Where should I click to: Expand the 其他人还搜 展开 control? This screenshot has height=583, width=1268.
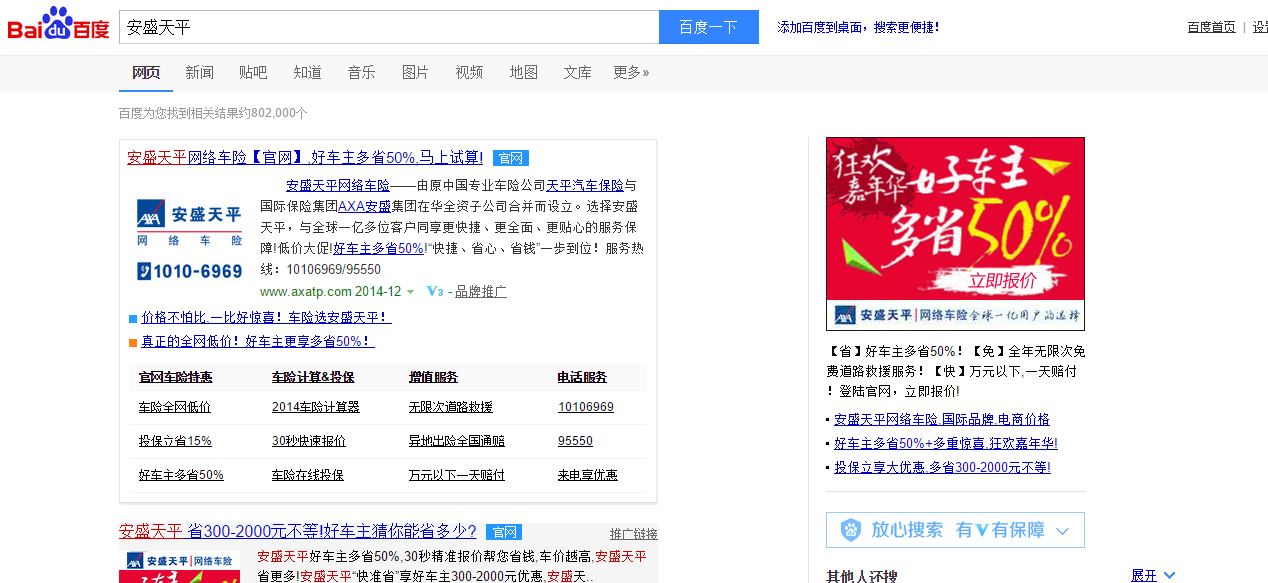(x=1153, y=575)
